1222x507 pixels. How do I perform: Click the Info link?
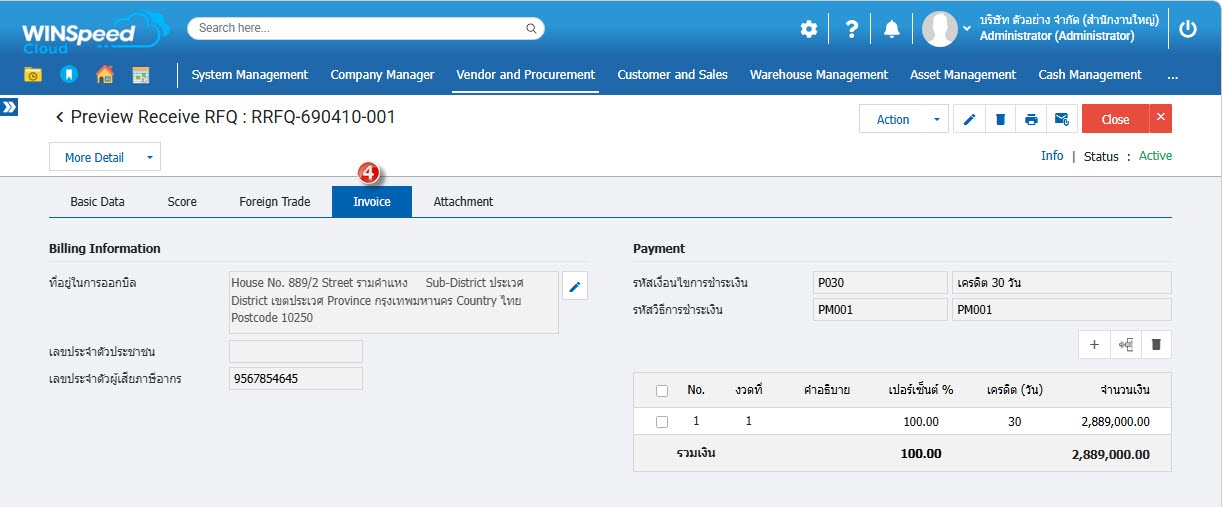click(1051, 156)
